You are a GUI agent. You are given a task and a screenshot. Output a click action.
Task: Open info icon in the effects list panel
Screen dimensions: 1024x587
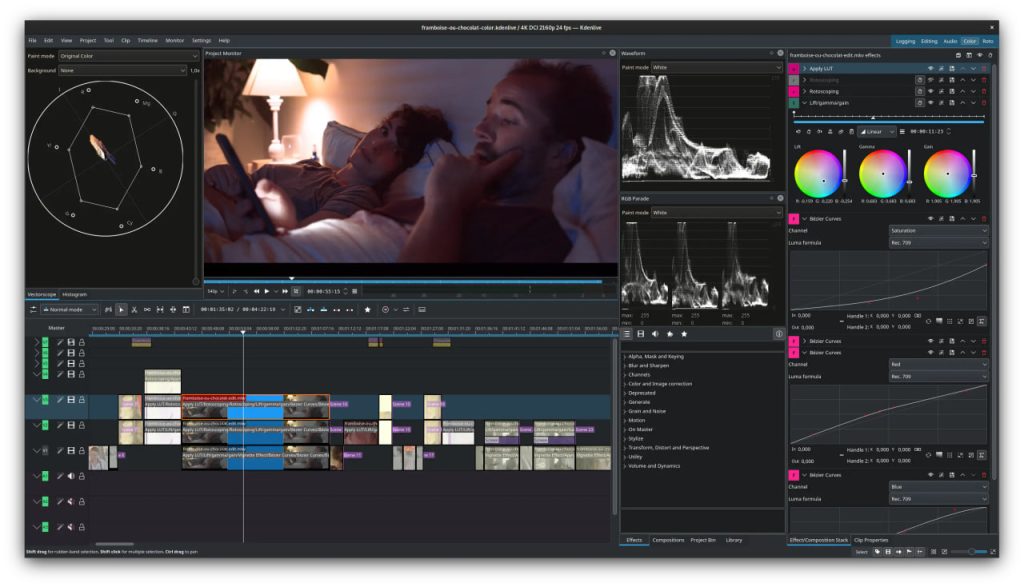[778, 334]
